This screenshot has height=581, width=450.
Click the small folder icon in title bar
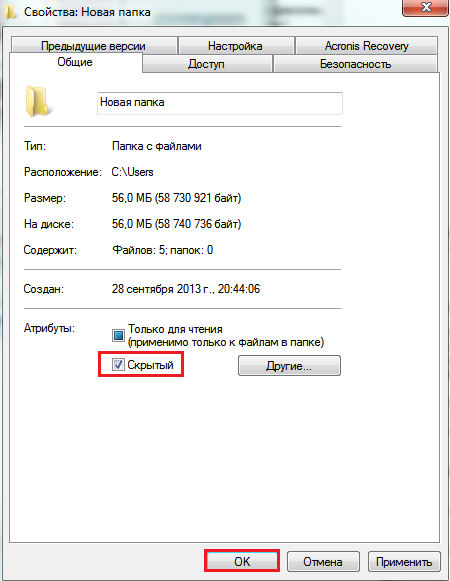[11, 11]
